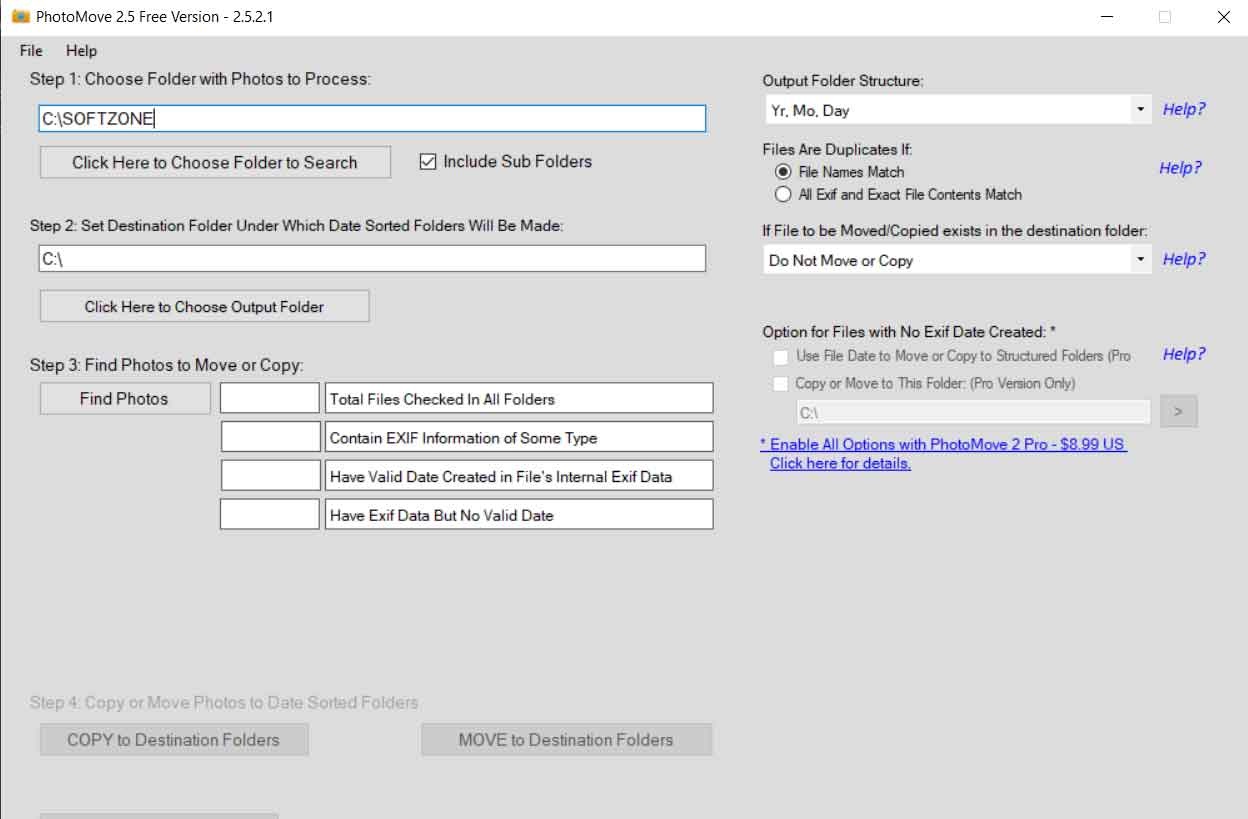This screenshot has width=1248, height=819.
Task: Click the small arrow button beside C:\ path
Action: point(1179,411)
